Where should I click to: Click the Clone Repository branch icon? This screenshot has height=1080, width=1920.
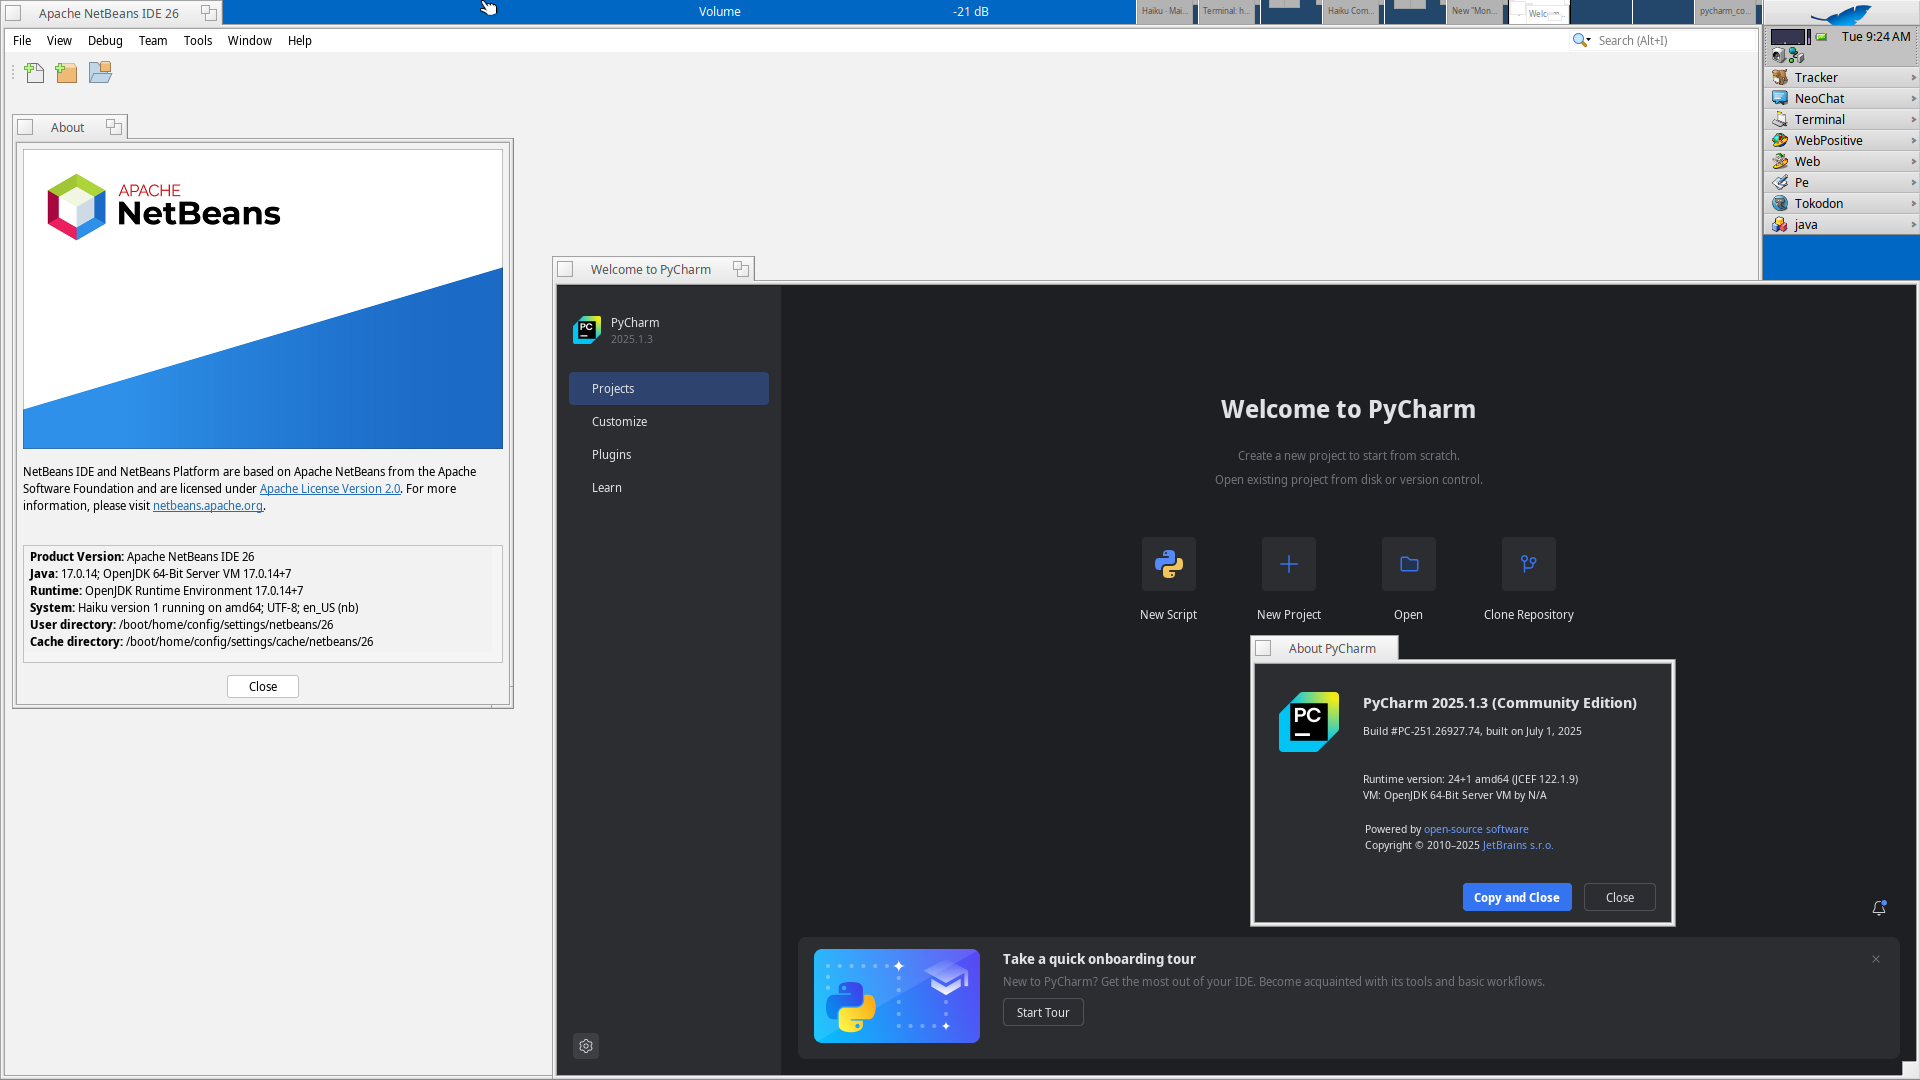(x=1528, y=564)
